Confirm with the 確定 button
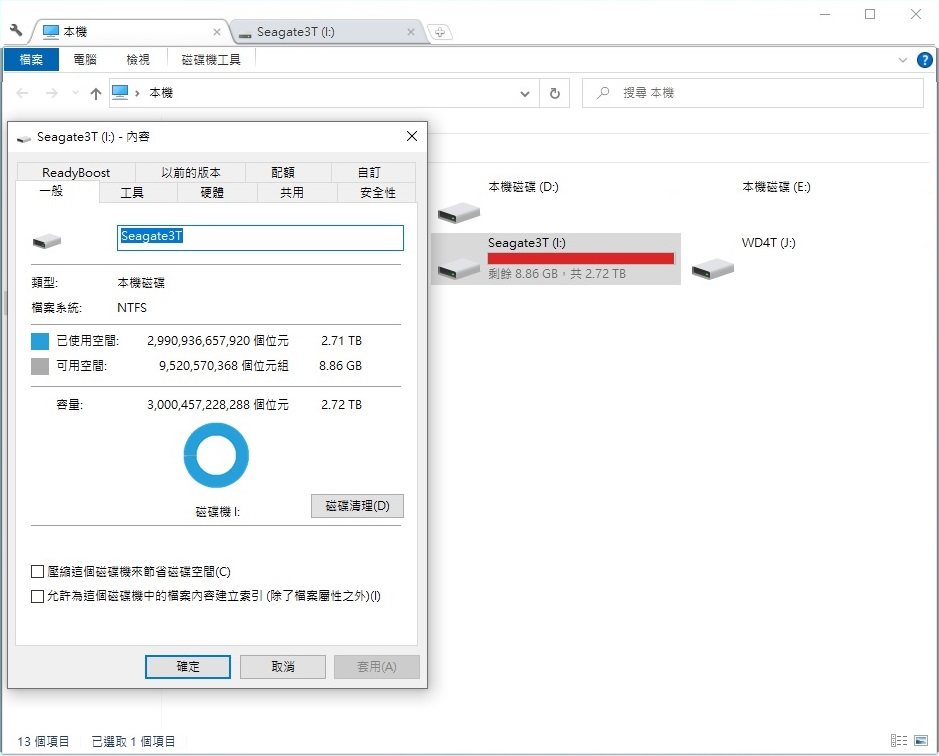Image resolution: width=939 pixels, height=756 pixels. pos(187,667)
